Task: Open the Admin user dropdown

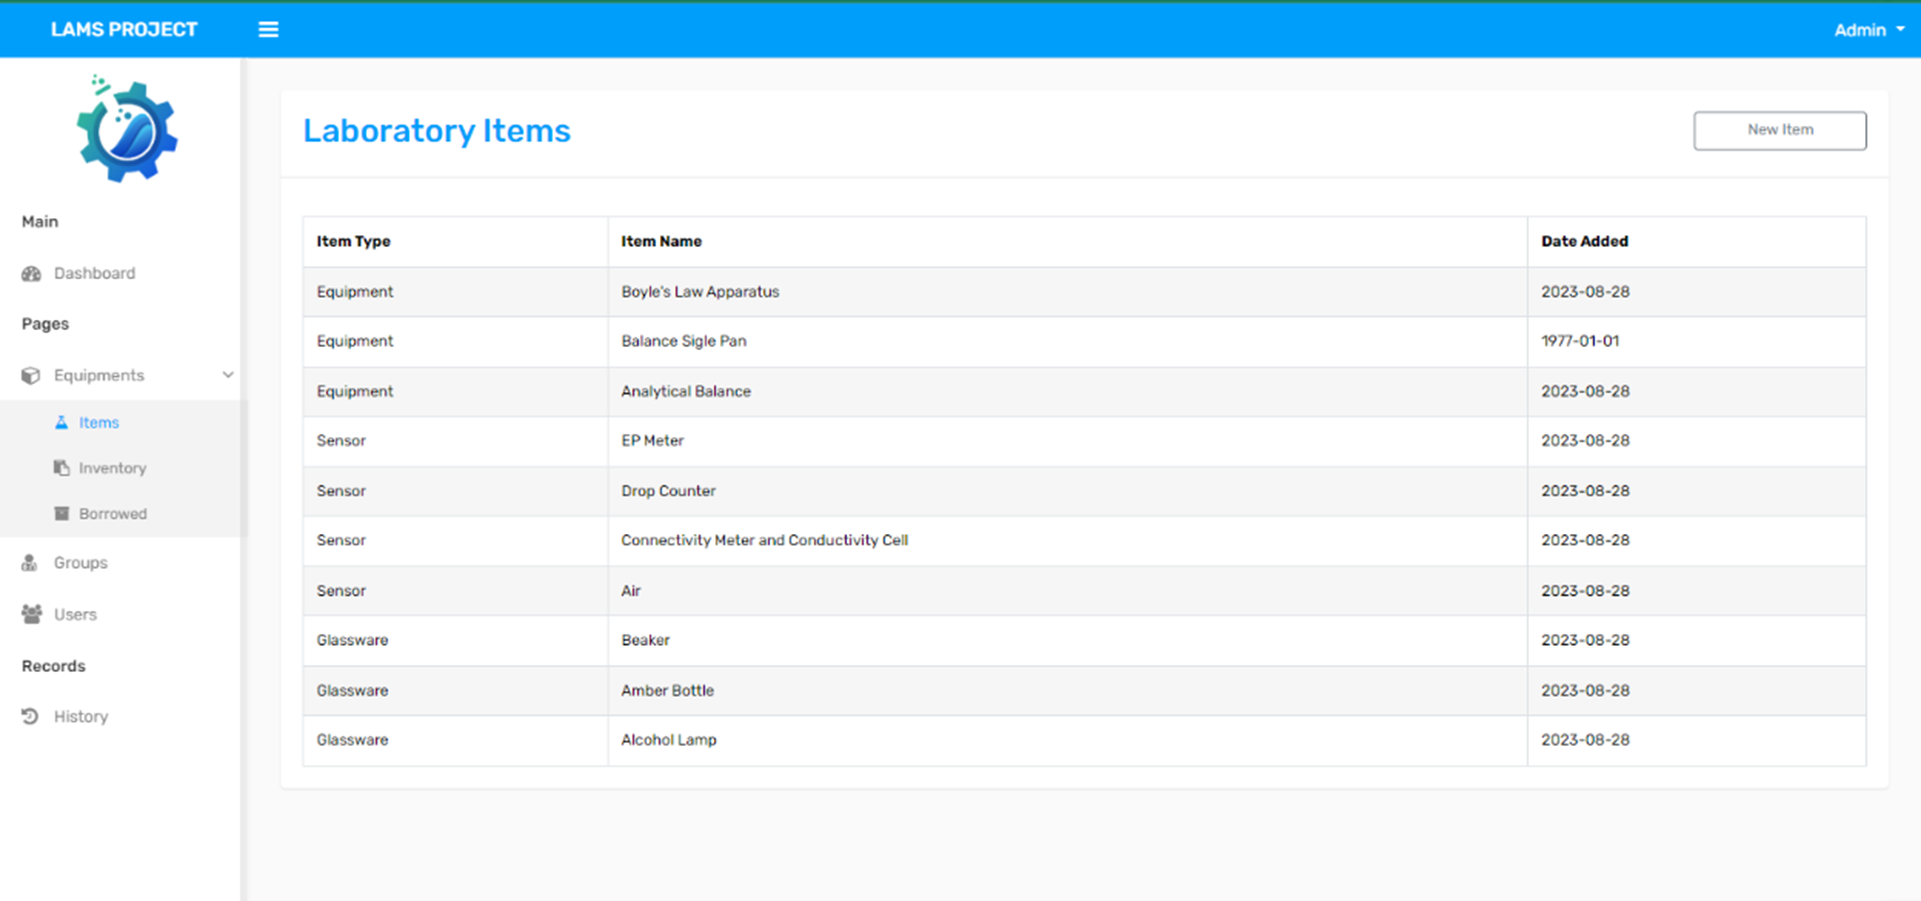Action: coord(1868,30)
